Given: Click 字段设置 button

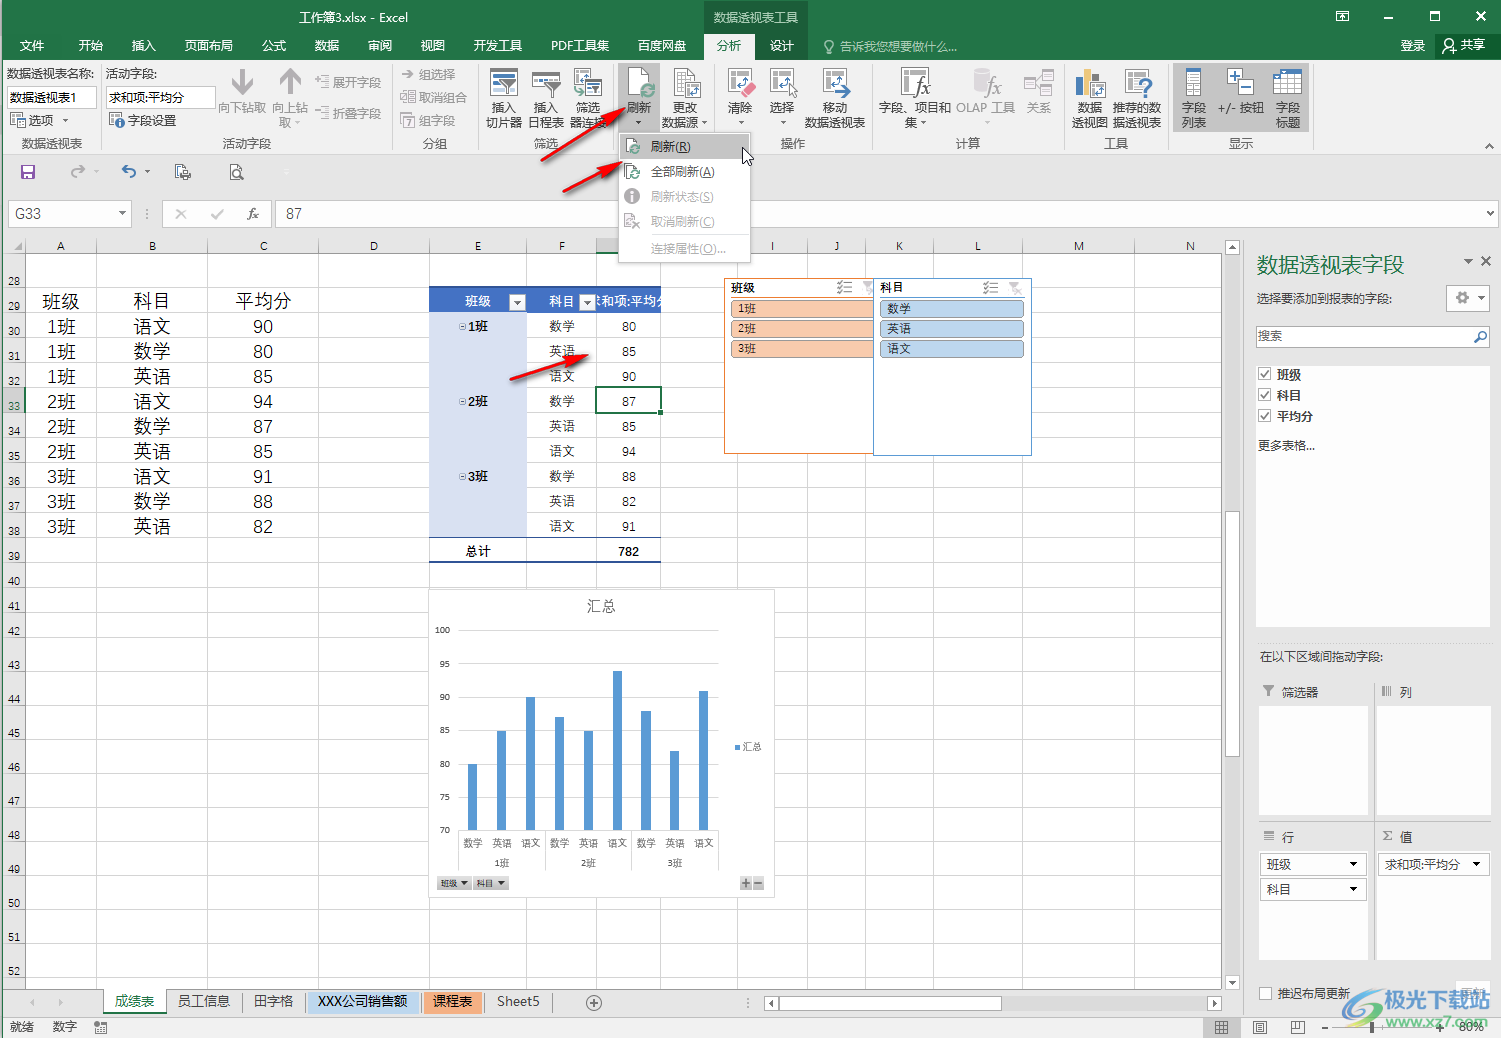Looking at the screenshot, I should [143, 120].
